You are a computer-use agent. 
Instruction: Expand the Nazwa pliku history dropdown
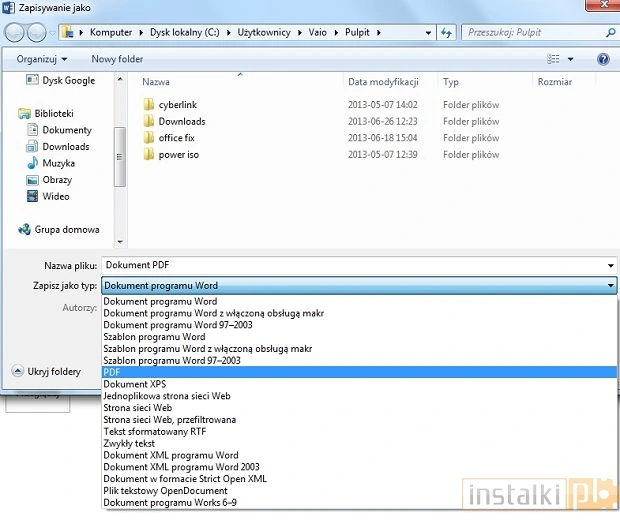point(610,265)
